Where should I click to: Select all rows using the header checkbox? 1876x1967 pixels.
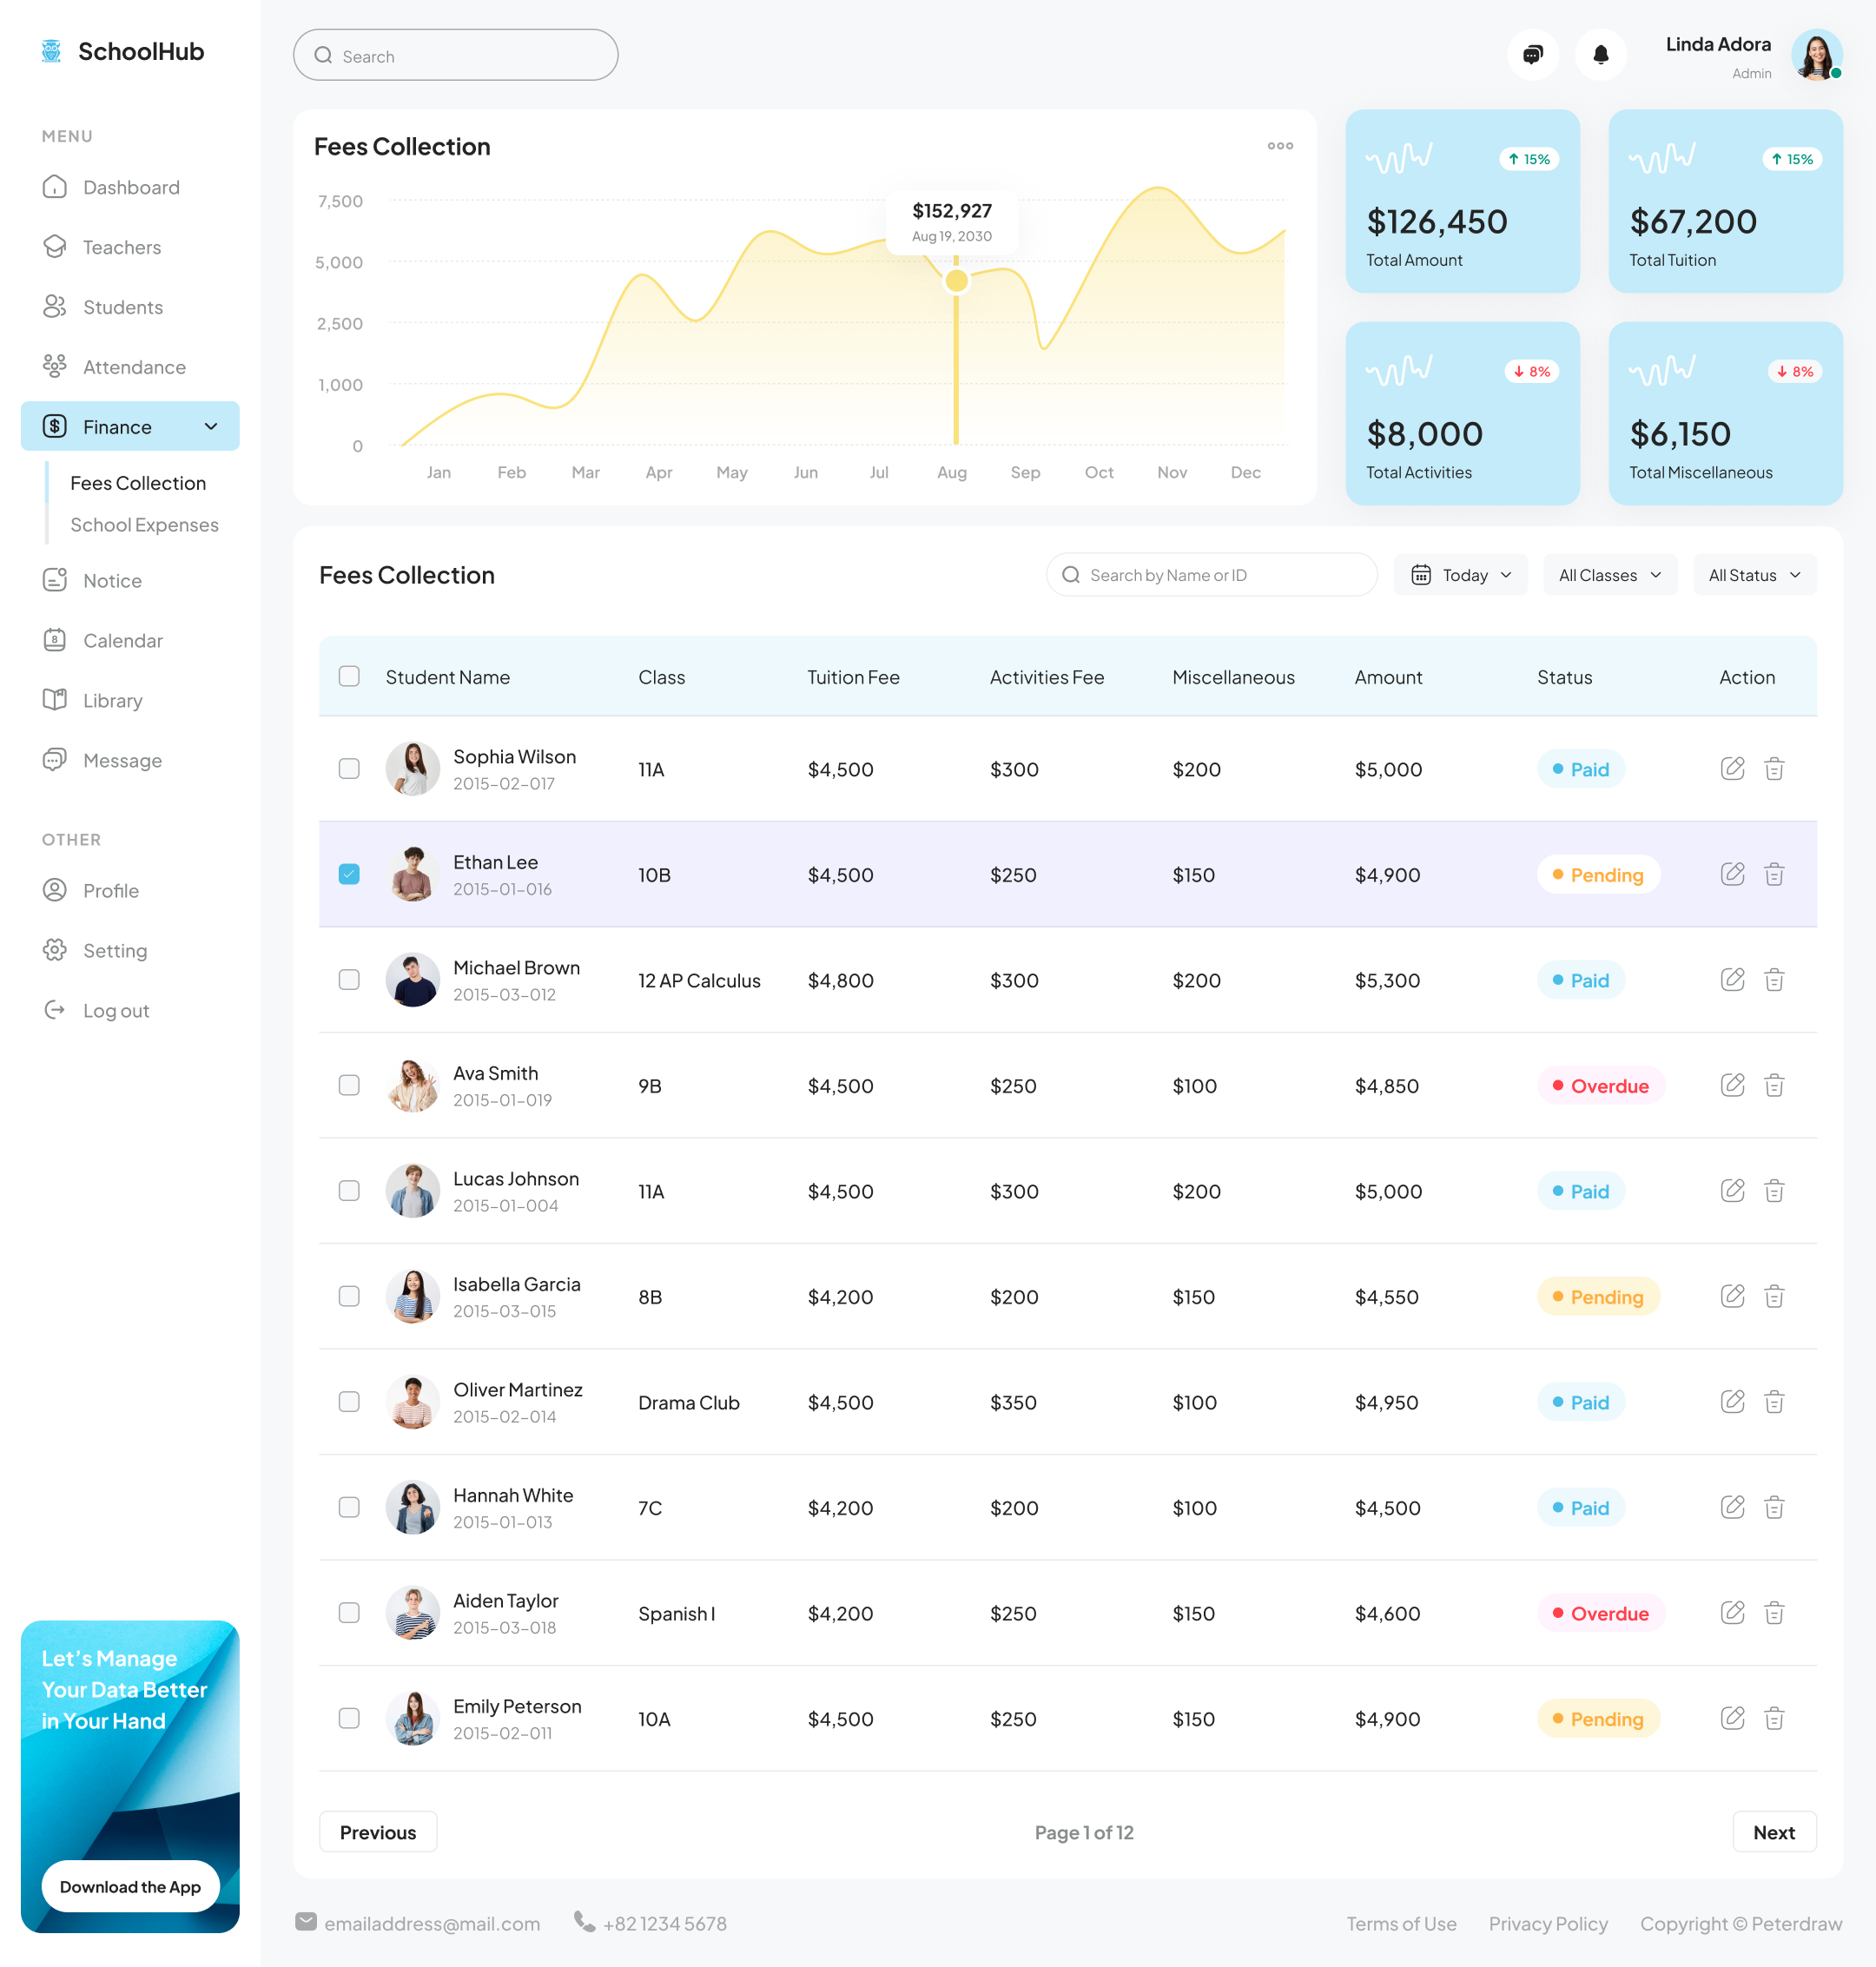(349, 676)
